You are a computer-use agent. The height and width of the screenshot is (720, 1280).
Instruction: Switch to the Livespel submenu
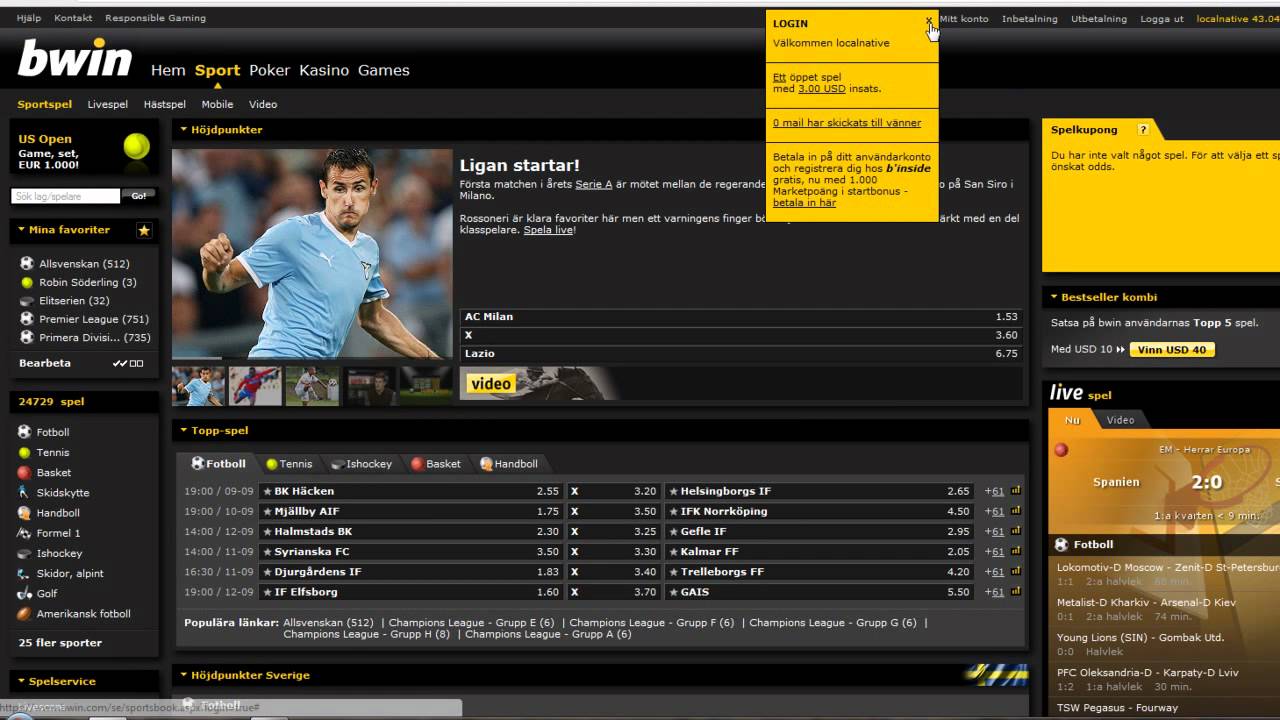click(107, 104)
